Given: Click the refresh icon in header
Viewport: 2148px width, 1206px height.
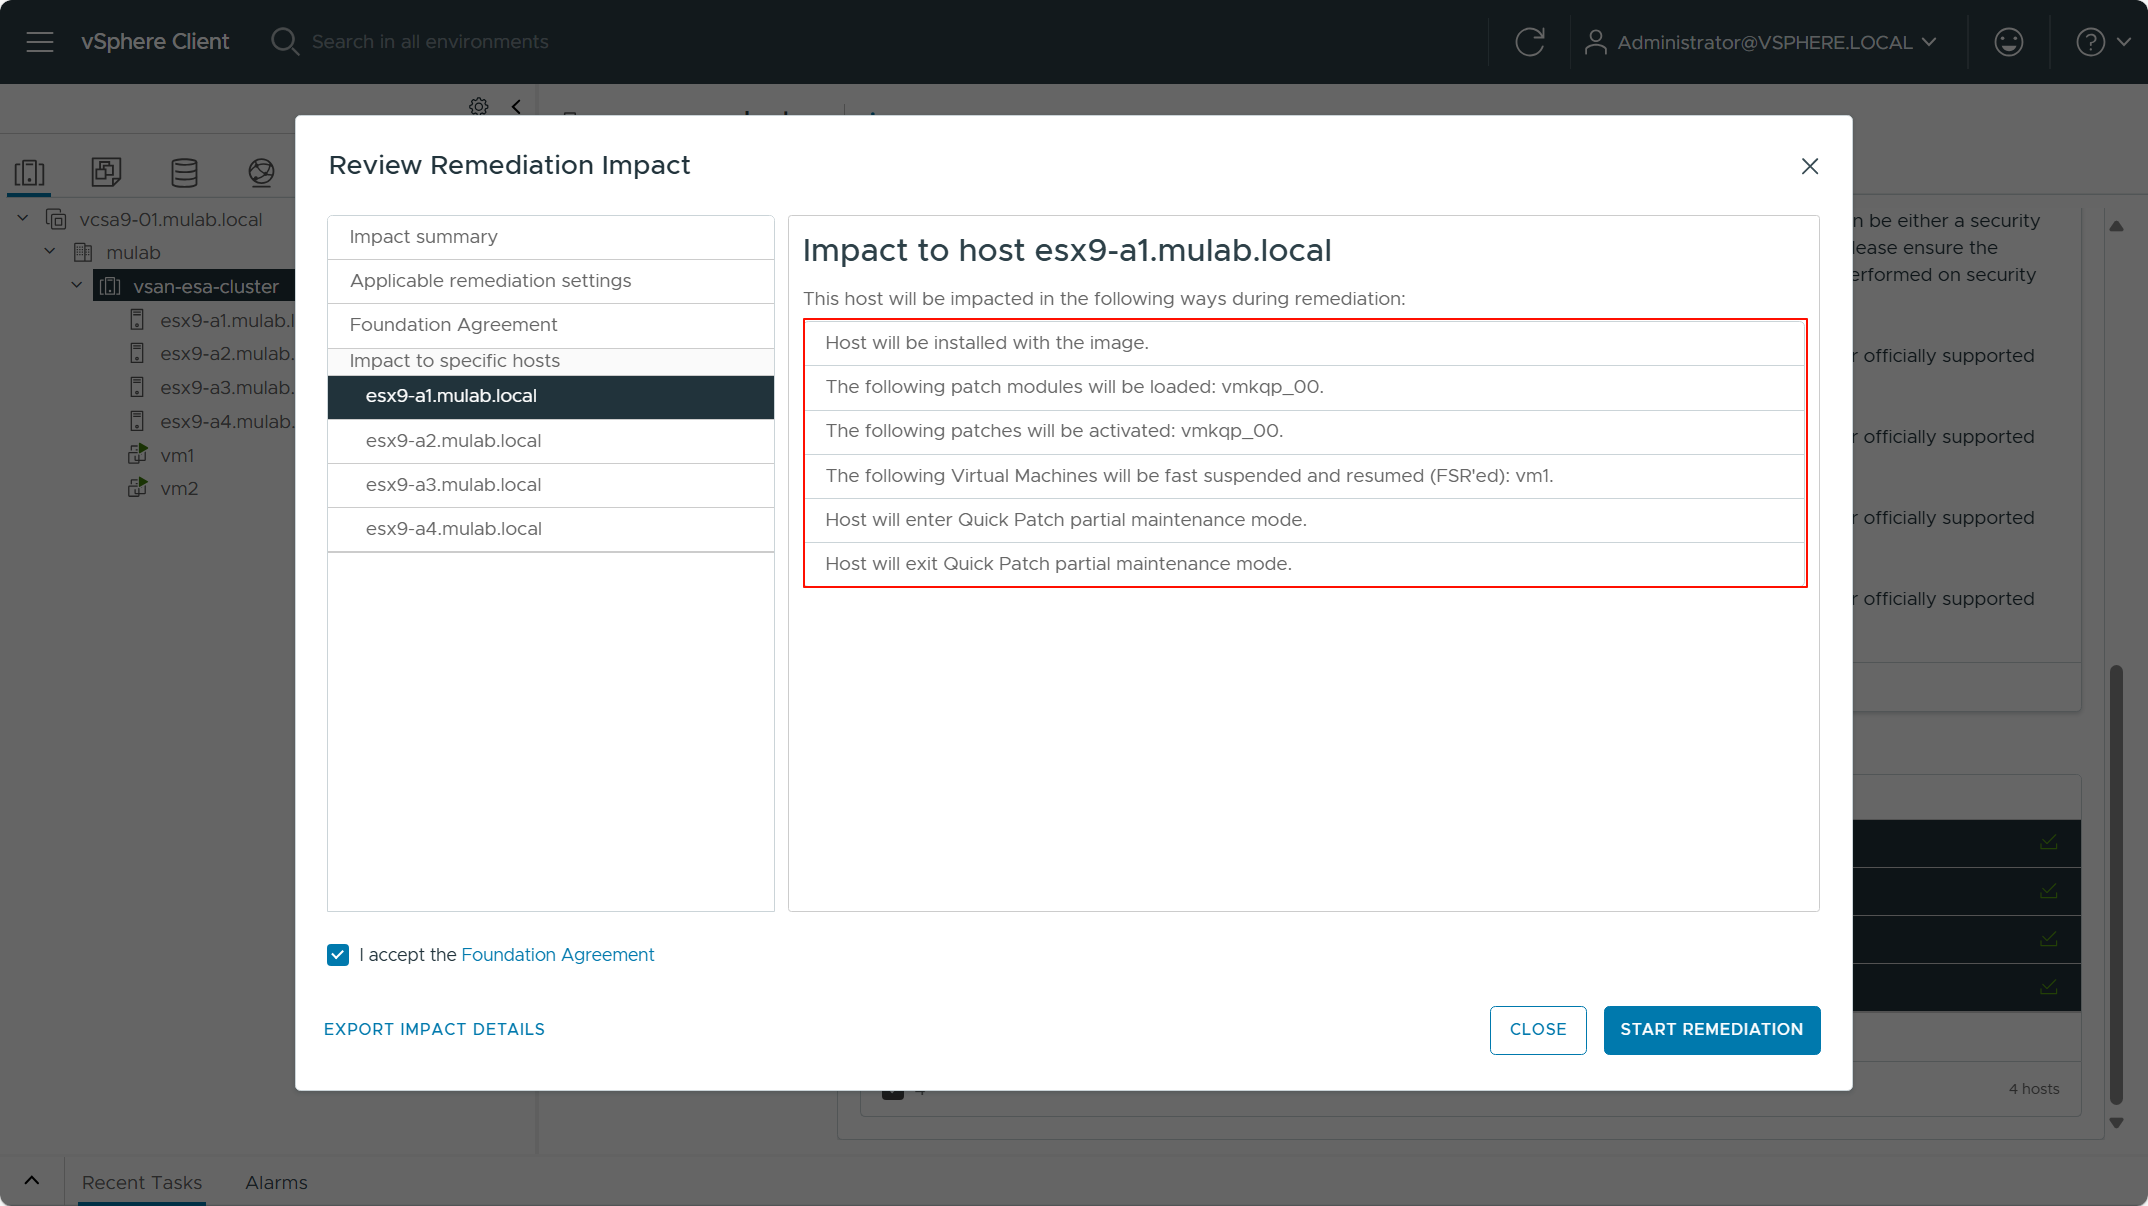Looking at the screenshot, I should pos(1529,42).
